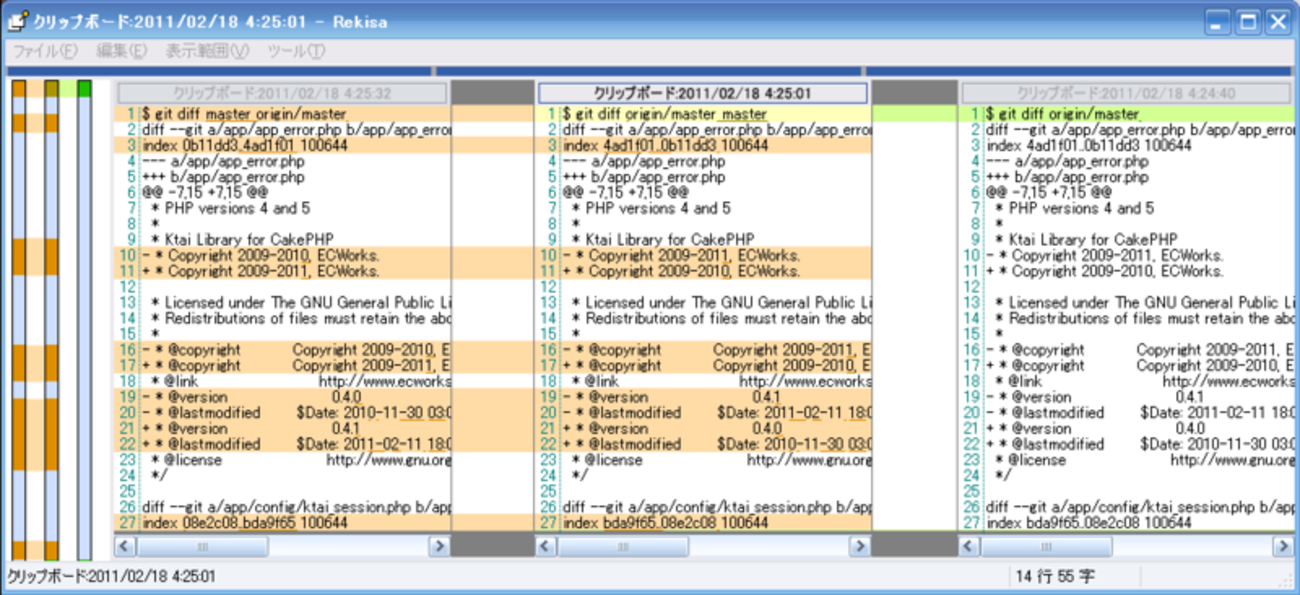
Task: Click "$ git diff origin/master master" in middle pane
Action: 665,114
